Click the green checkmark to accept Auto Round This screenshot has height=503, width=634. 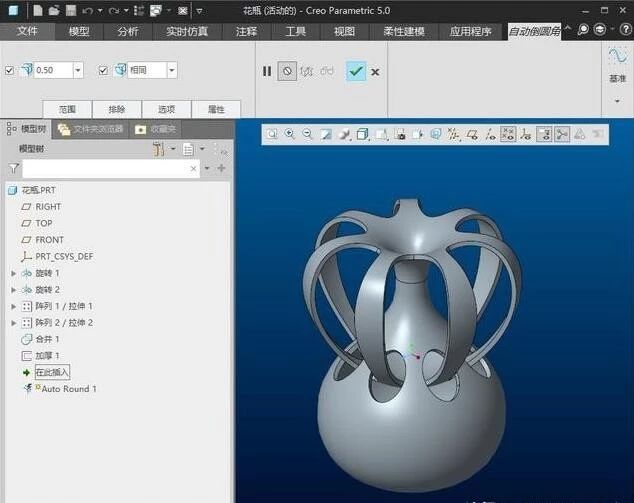tap(355, 71)
